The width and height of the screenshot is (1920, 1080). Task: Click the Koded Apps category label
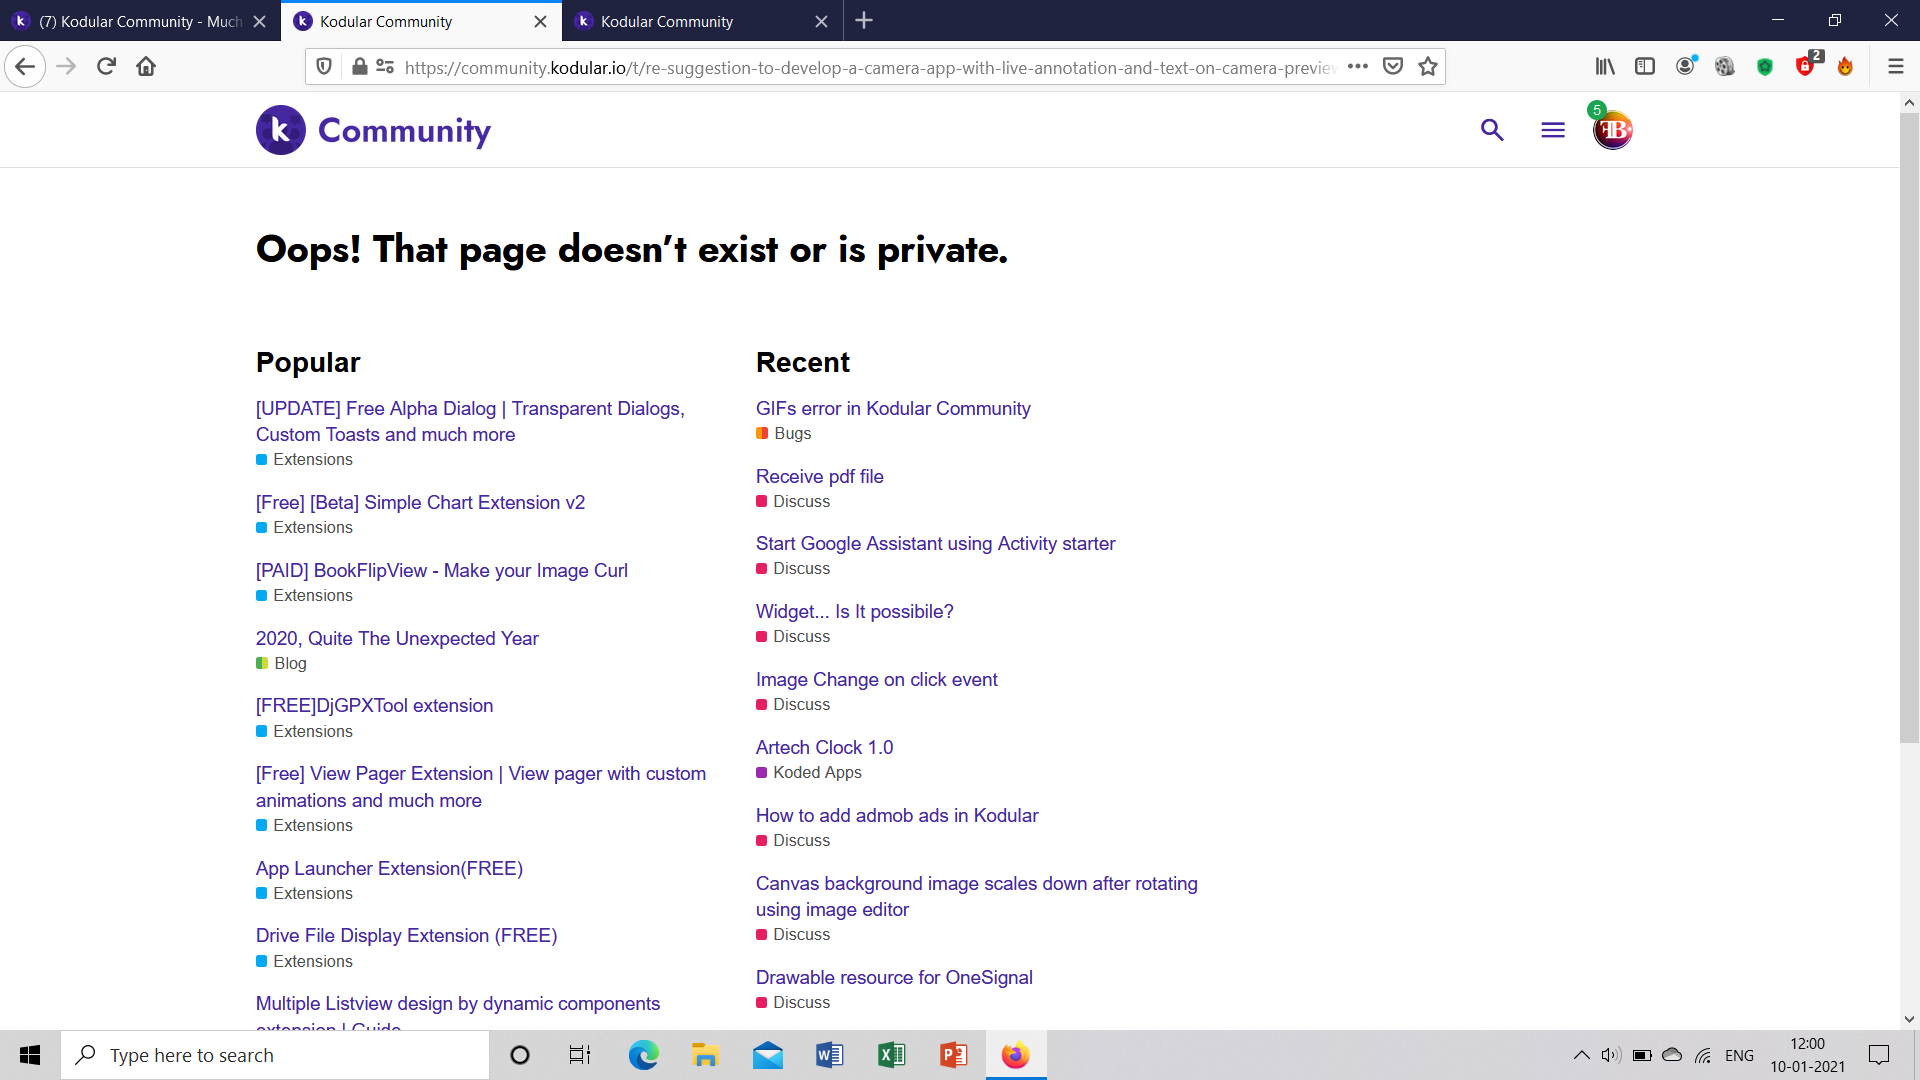coord(809,772)
